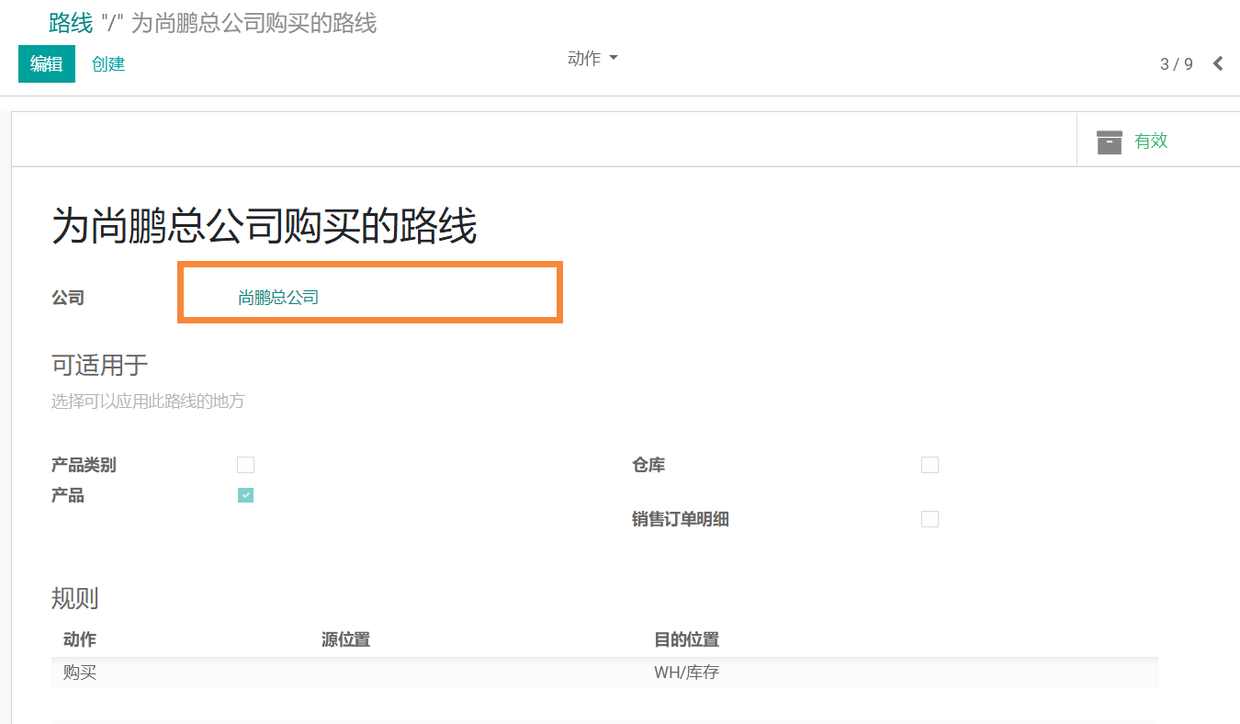1240x724 pixels.
Task: Sort by the 源位置 column header
Action: coord(346,640)
